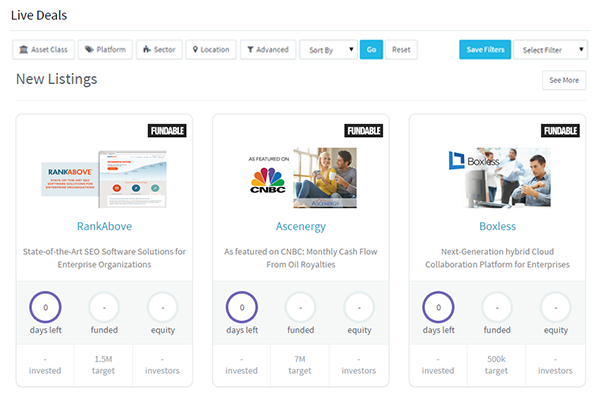Image resolution: width=600 pixels, height=400 pixels.
Task: Click the Live Deals page heading
Action: point(39,15)
